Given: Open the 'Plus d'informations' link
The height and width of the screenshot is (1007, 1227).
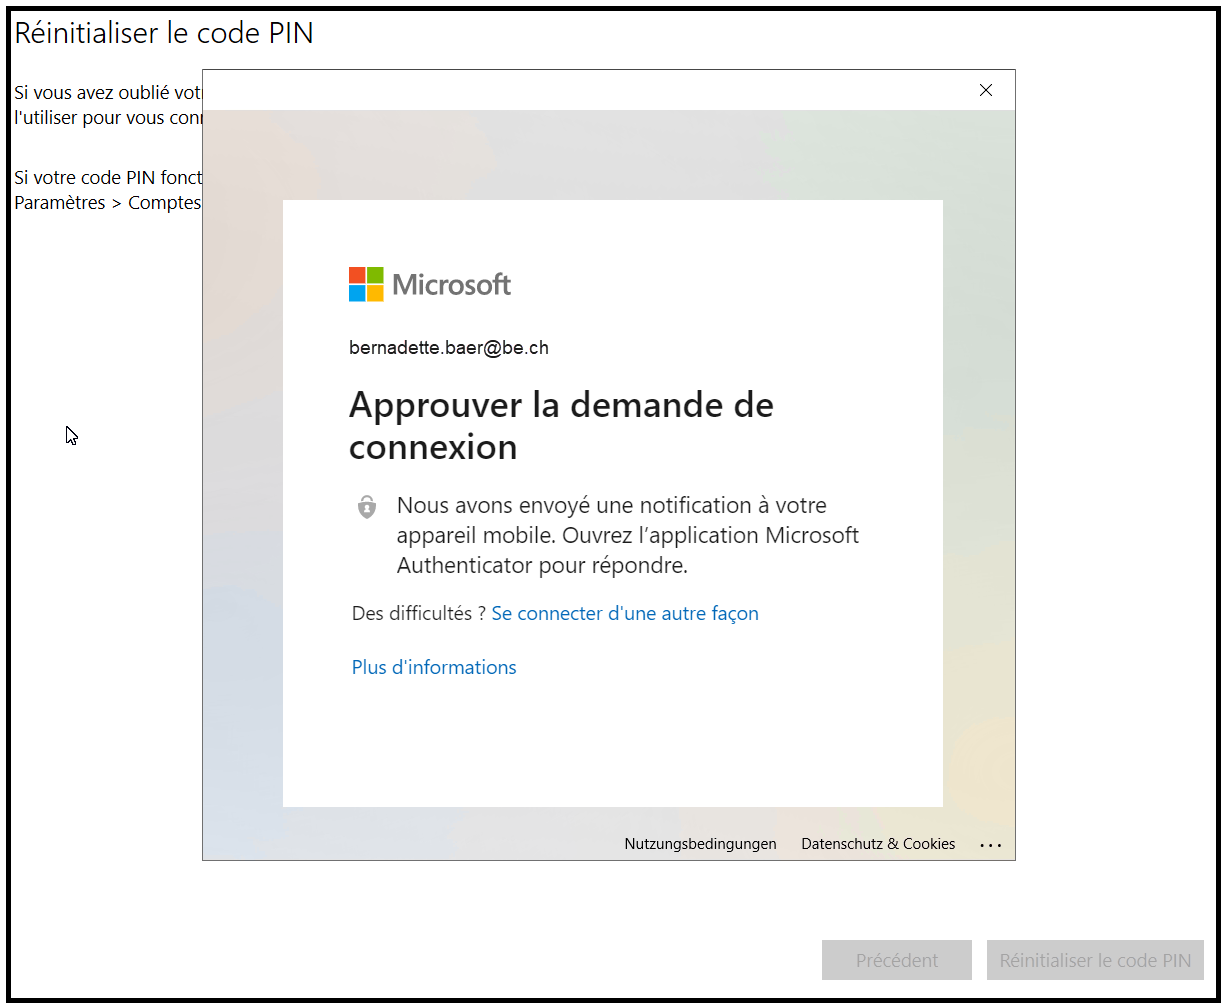Looking at the screenshot, I should (x=434, y=667).
